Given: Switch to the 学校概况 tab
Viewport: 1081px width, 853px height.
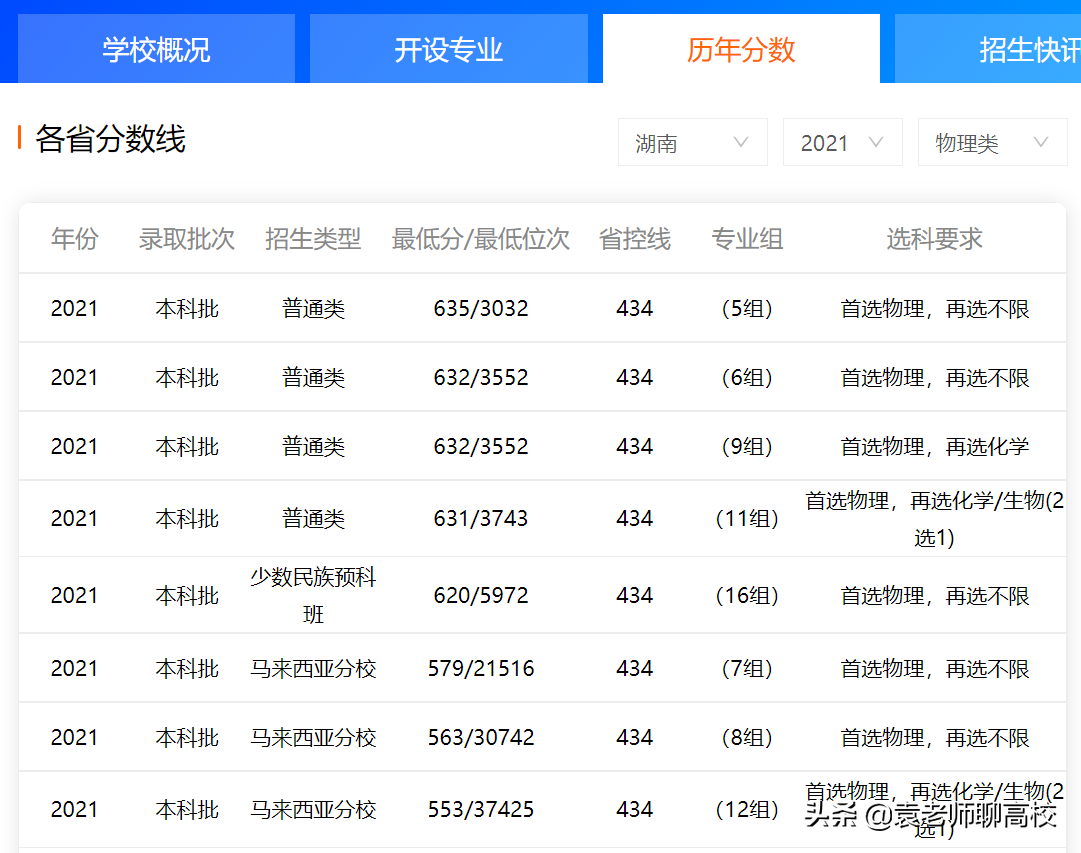Looking at the screenshot, I should [156, 48].
